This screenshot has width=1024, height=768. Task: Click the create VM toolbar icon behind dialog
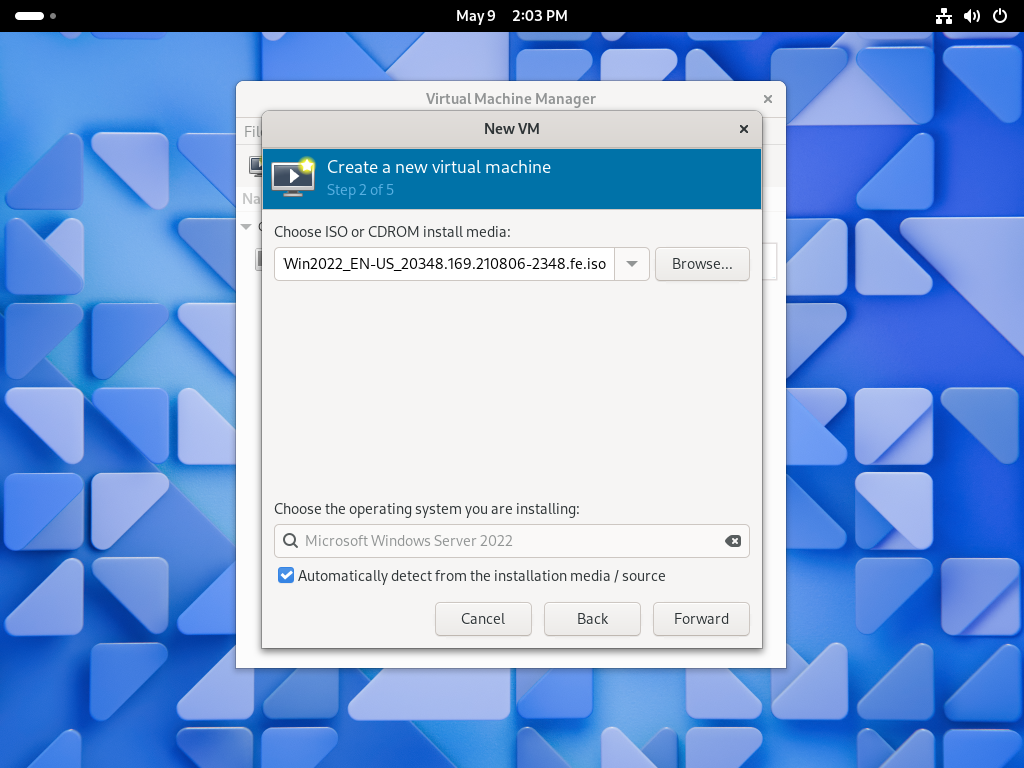tap(254, 165)
